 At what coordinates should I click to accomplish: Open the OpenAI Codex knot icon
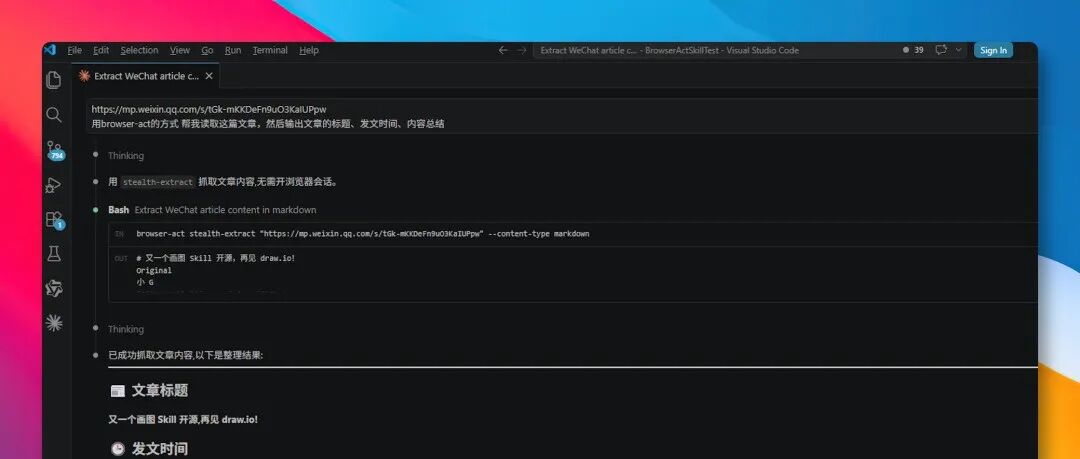click(x=54, y=288)
